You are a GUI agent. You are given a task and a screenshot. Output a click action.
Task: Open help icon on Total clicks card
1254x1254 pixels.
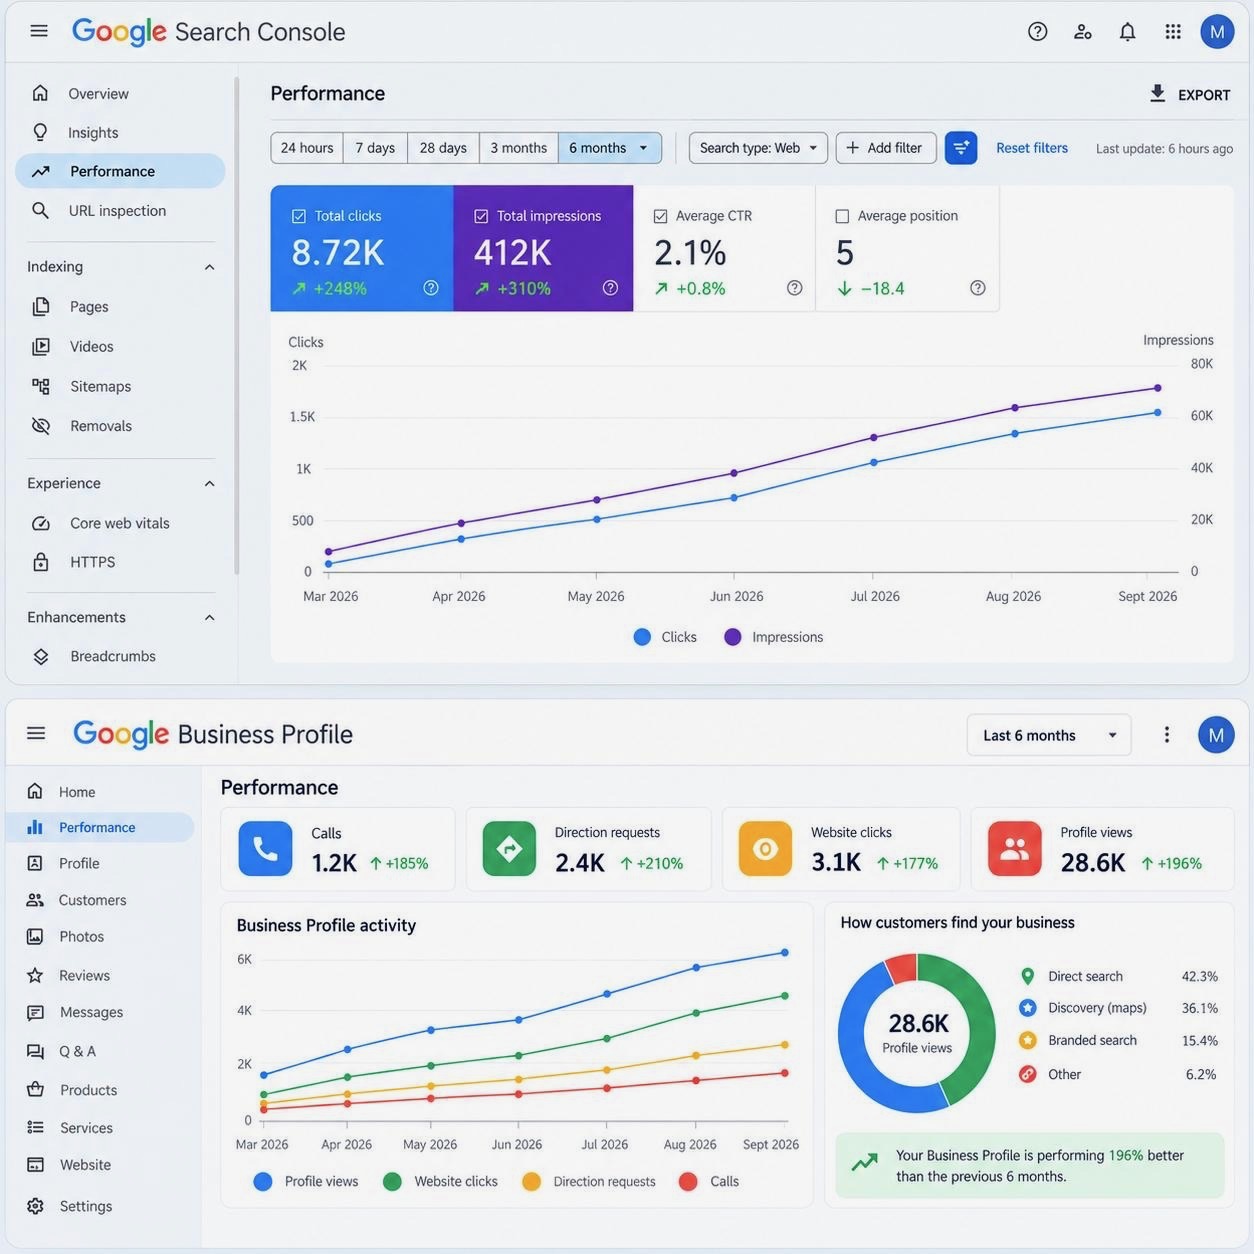tap(431, 288)
